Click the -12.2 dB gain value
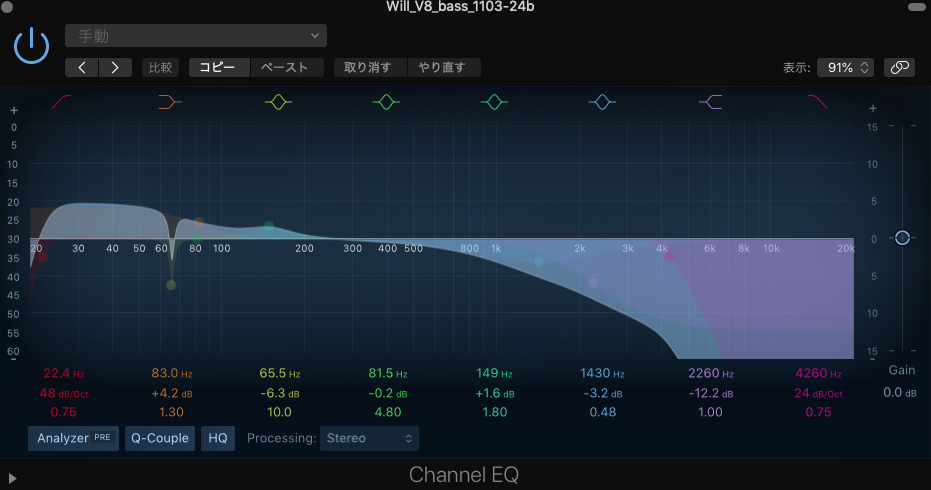 [x=711, y=393]
